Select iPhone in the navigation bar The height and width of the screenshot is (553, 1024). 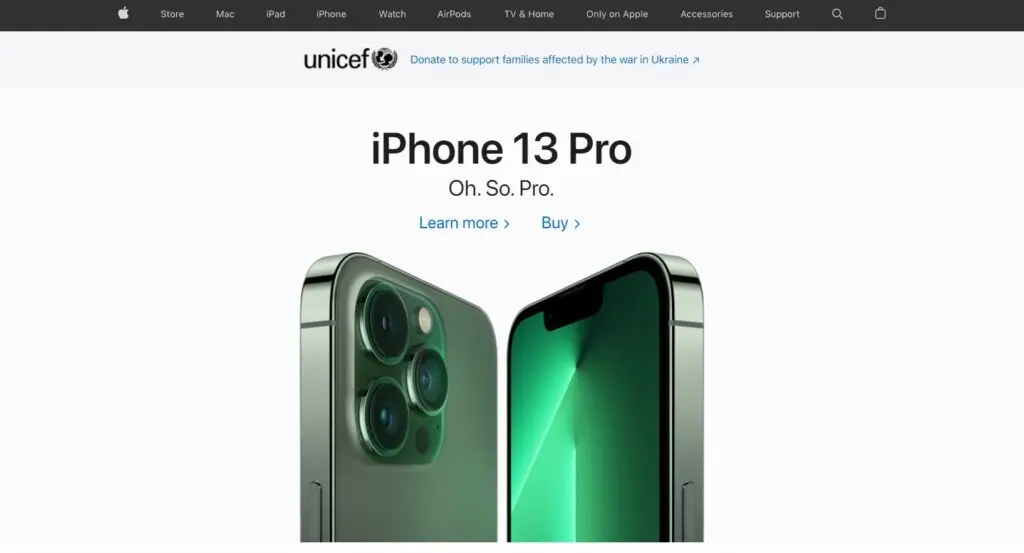[331, 14]
